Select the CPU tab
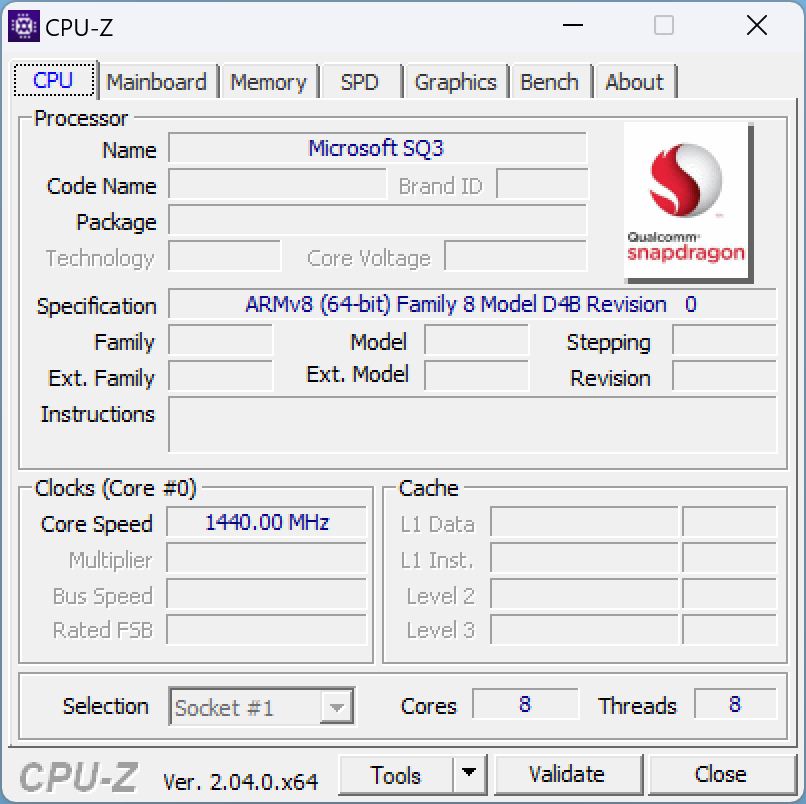Viewport: 806px width, 804px height. pyautogui.click(x=53, y=80)
